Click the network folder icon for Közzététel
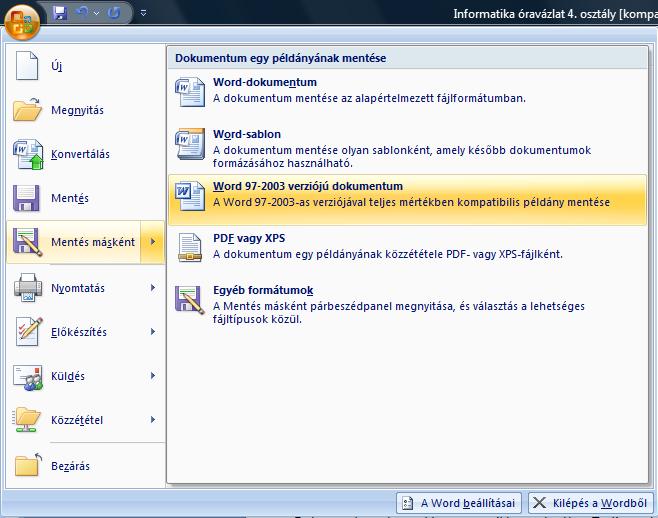Image resolution: width=658 pixels, height=518 pixels. tap(26, 420)
